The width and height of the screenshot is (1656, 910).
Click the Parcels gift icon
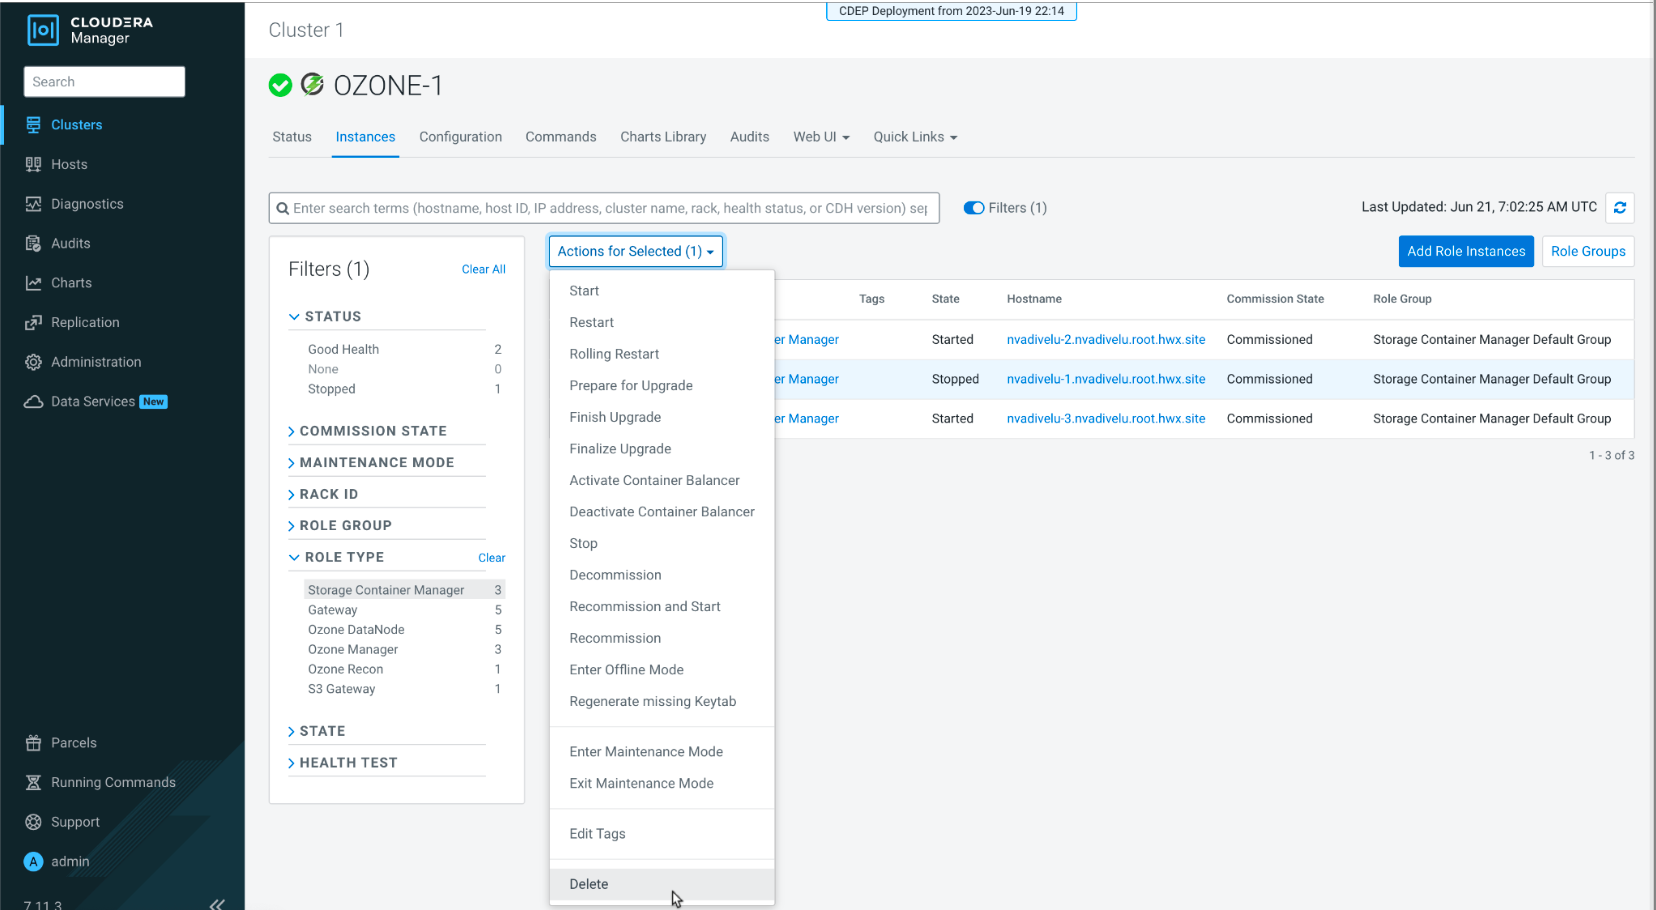pos(33,743)
